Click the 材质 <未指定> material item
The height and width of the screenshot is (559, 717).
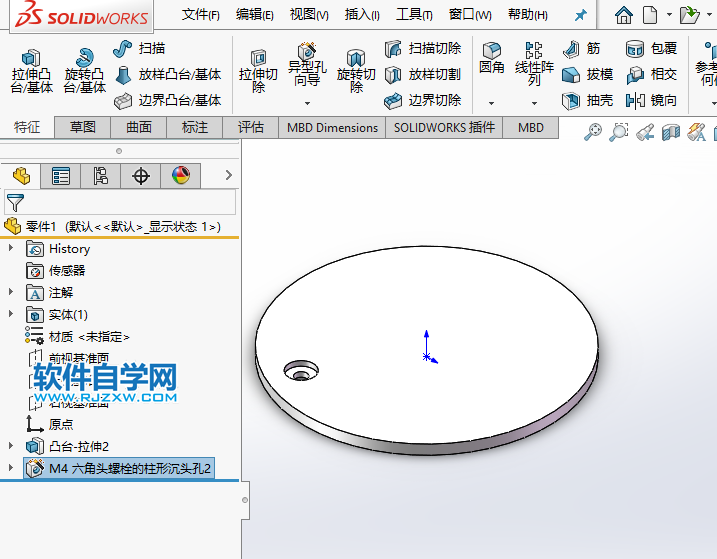pos(88,337)
